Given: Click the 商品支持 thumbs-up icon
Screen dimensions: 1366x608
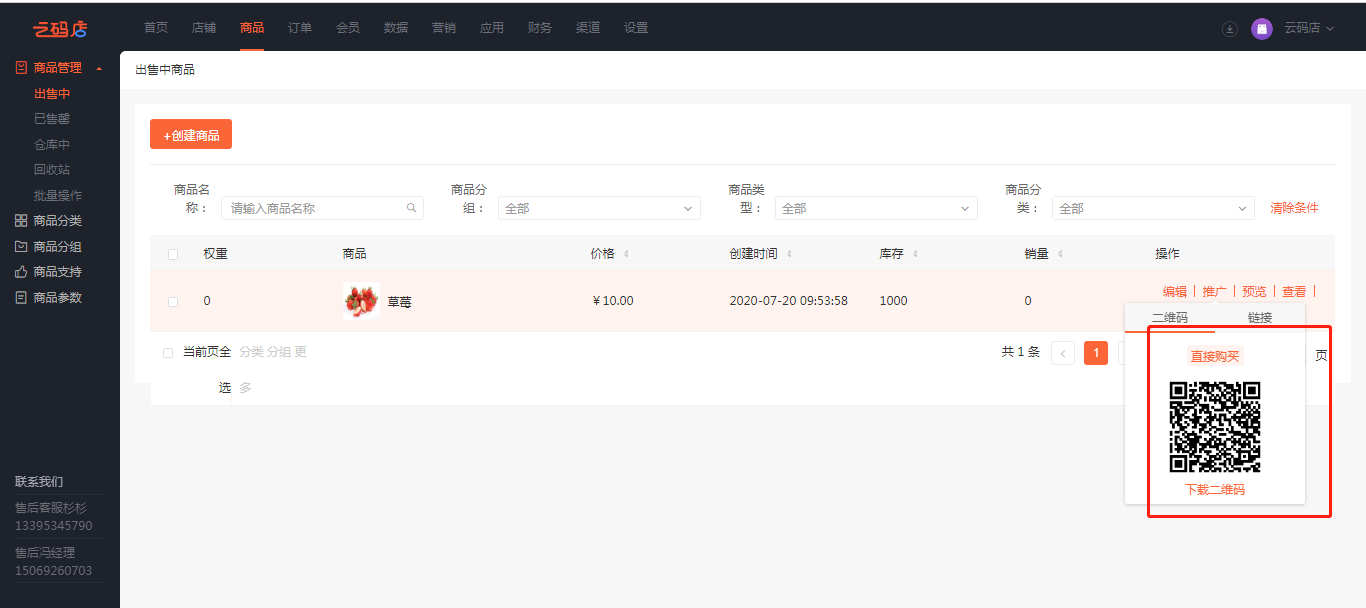Looking at the screenshot, I should pos(21,272).
